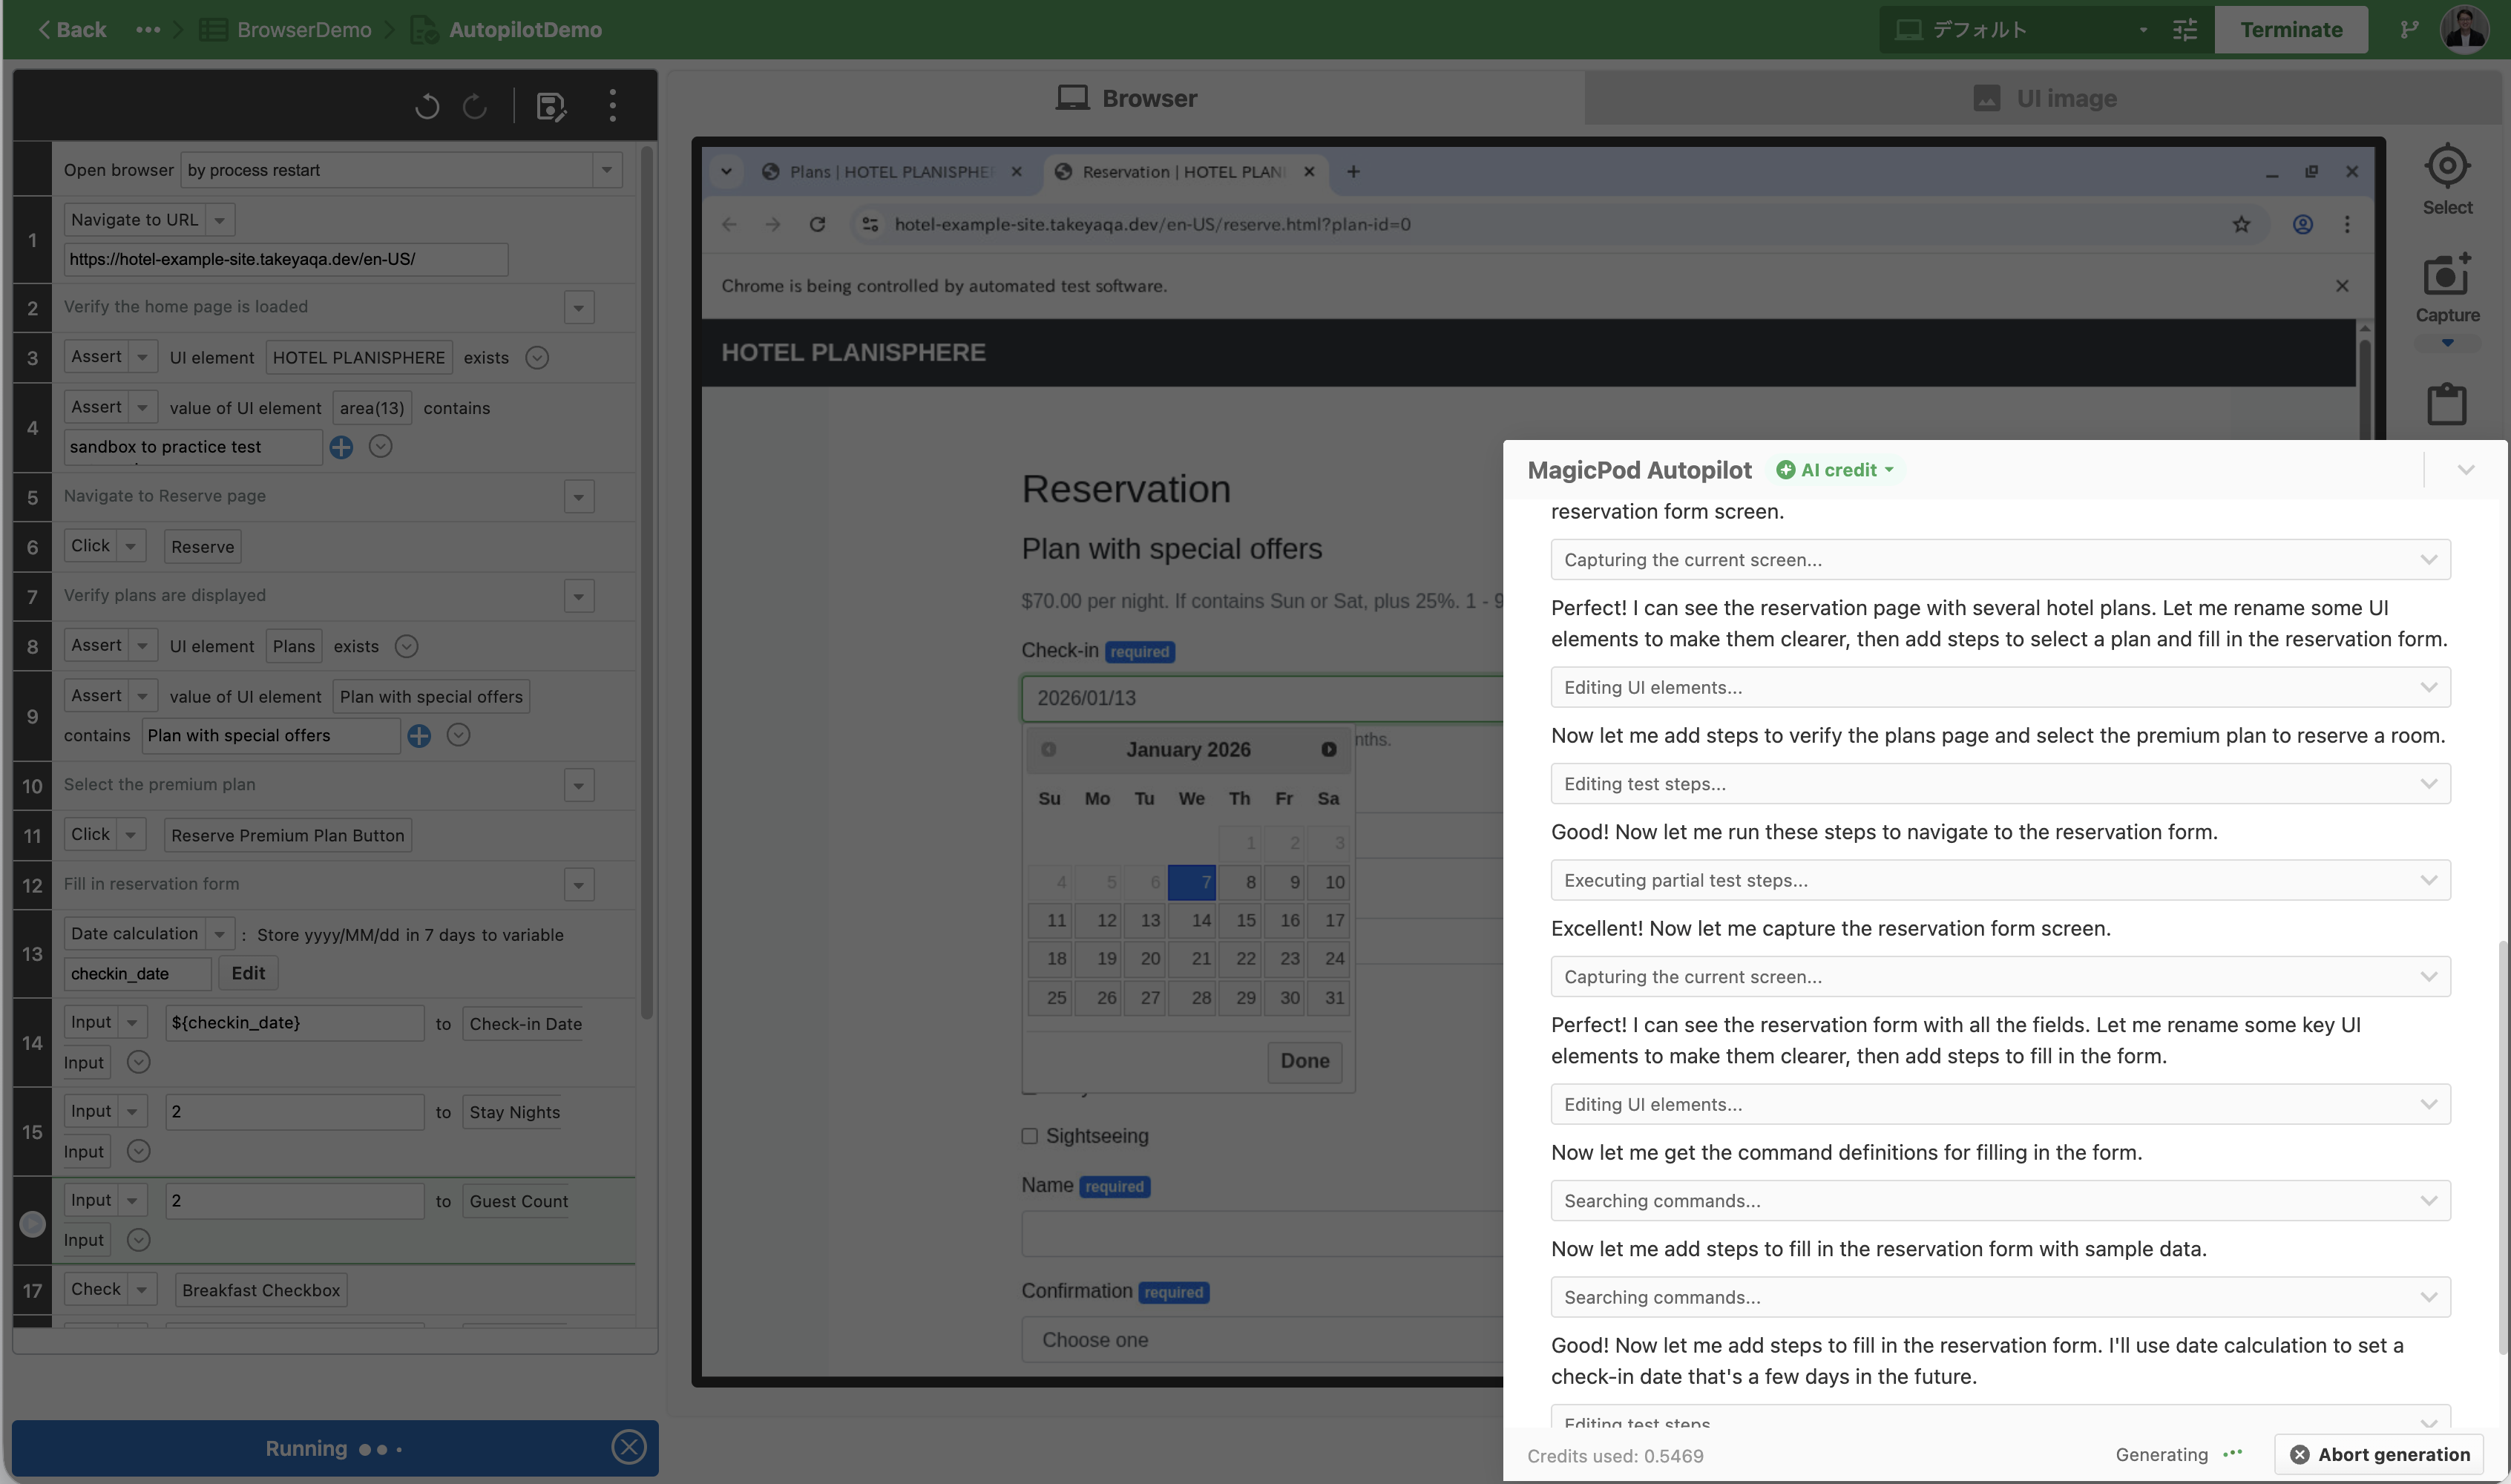Click the checkin_date variable field
Viewport: 2511px width, 1484px height.
(137, 973)
